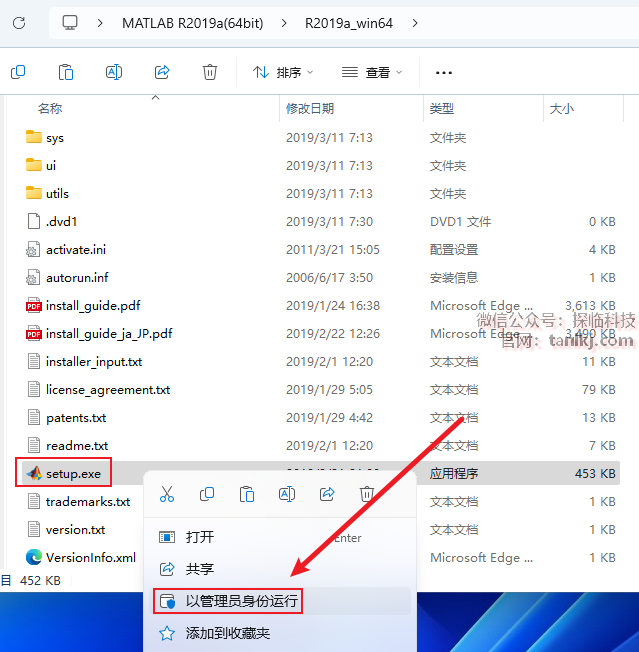This screenshot has height=652, width=639.
Task: Select the ui folder
Action: click(x=41, y=165)
